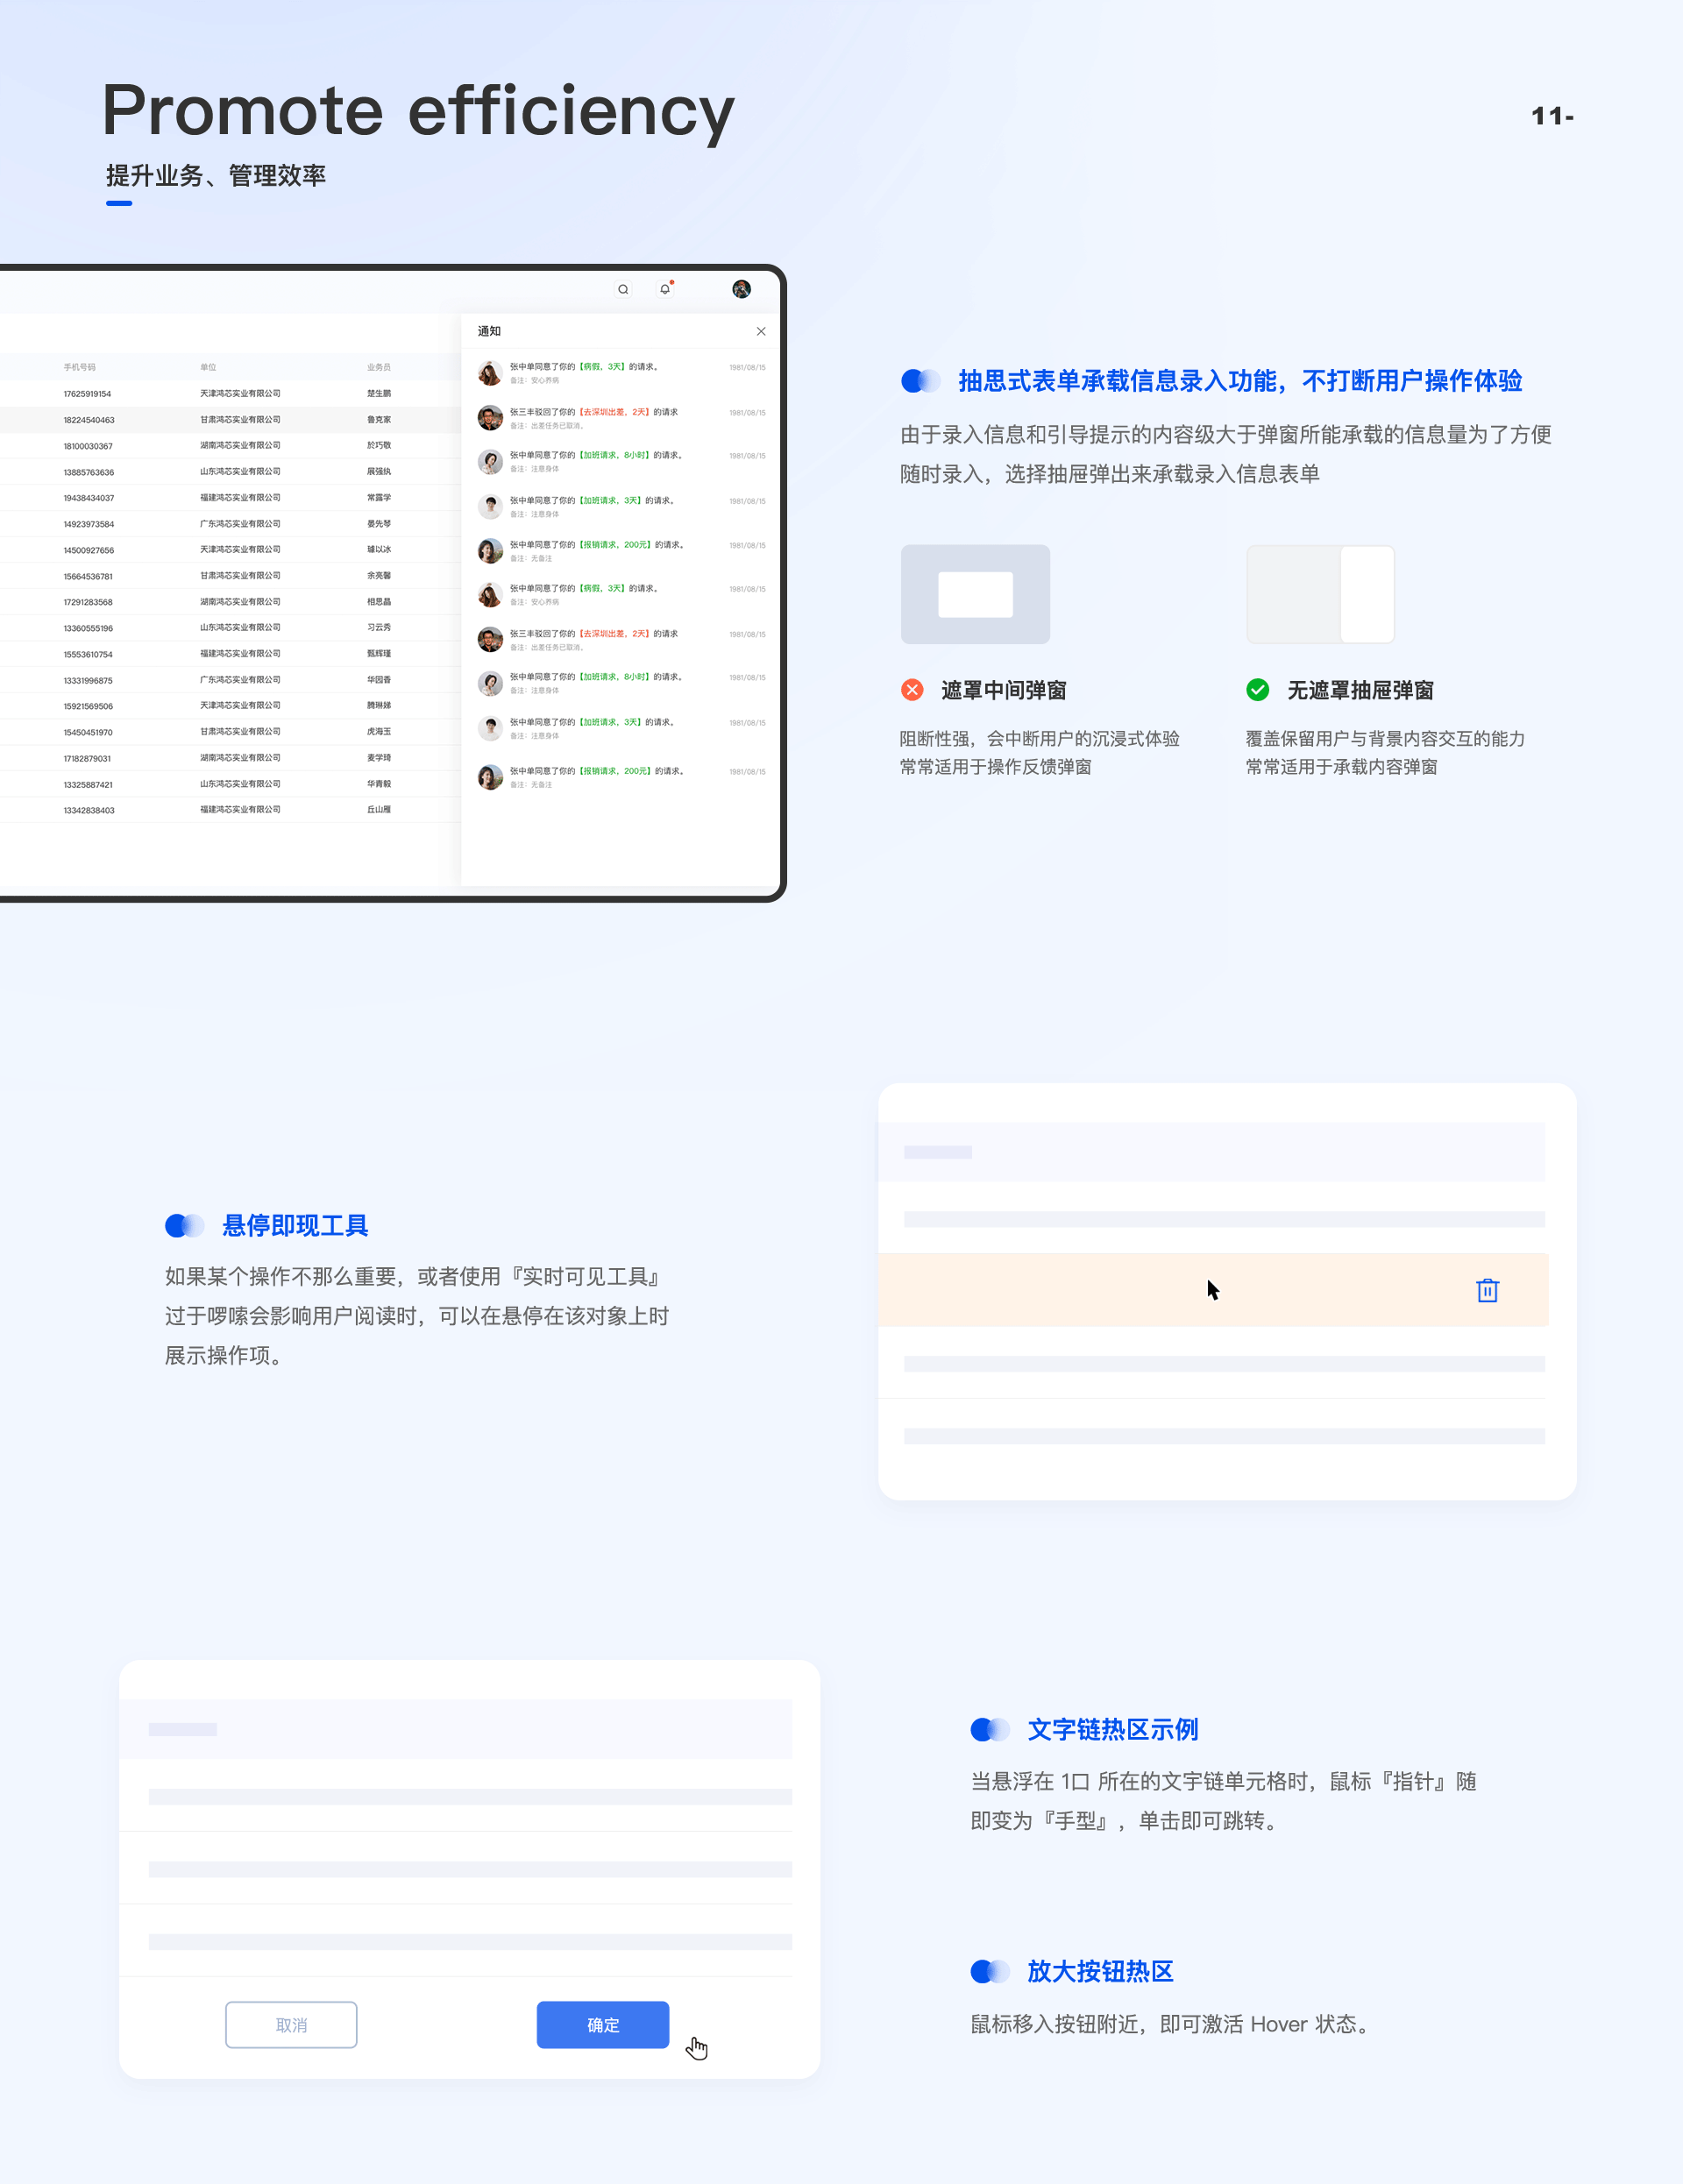The width and height of the screenshot is (1683, 2184).
Task: Click green check icon beside 无遮罩抽屉弹窗
Action: (1258, 690)
